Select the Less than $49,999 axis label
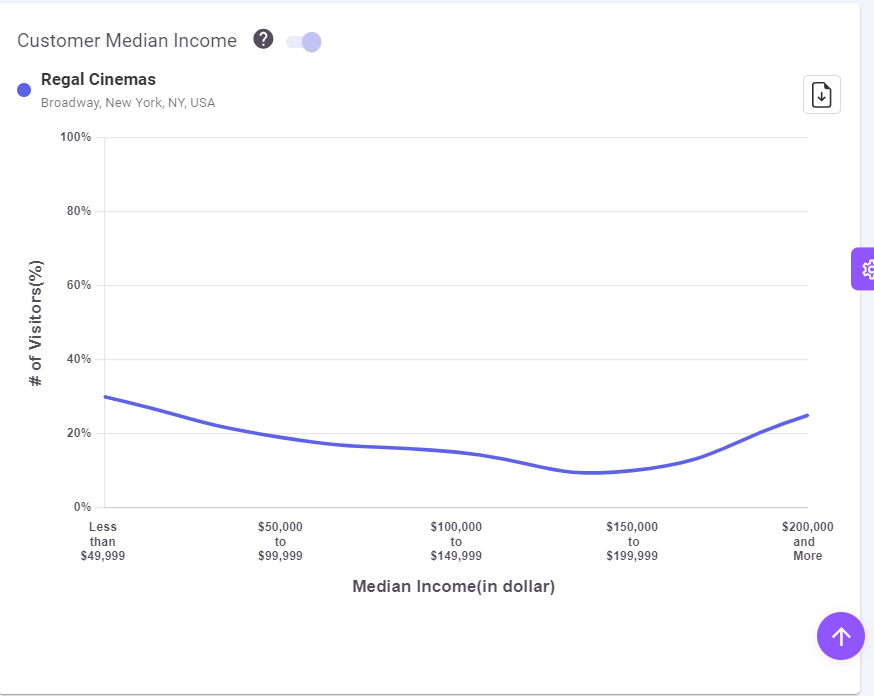The image size is (874, 696). (102, 541)
